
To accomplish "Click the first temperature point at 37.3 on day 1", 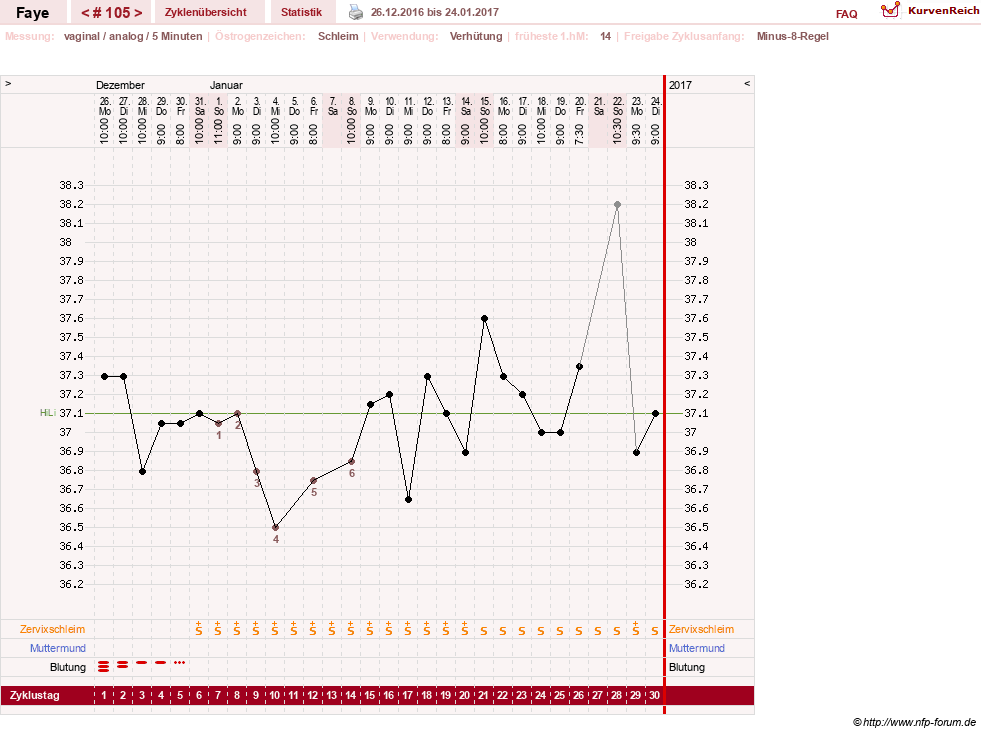I will (104, 376).
